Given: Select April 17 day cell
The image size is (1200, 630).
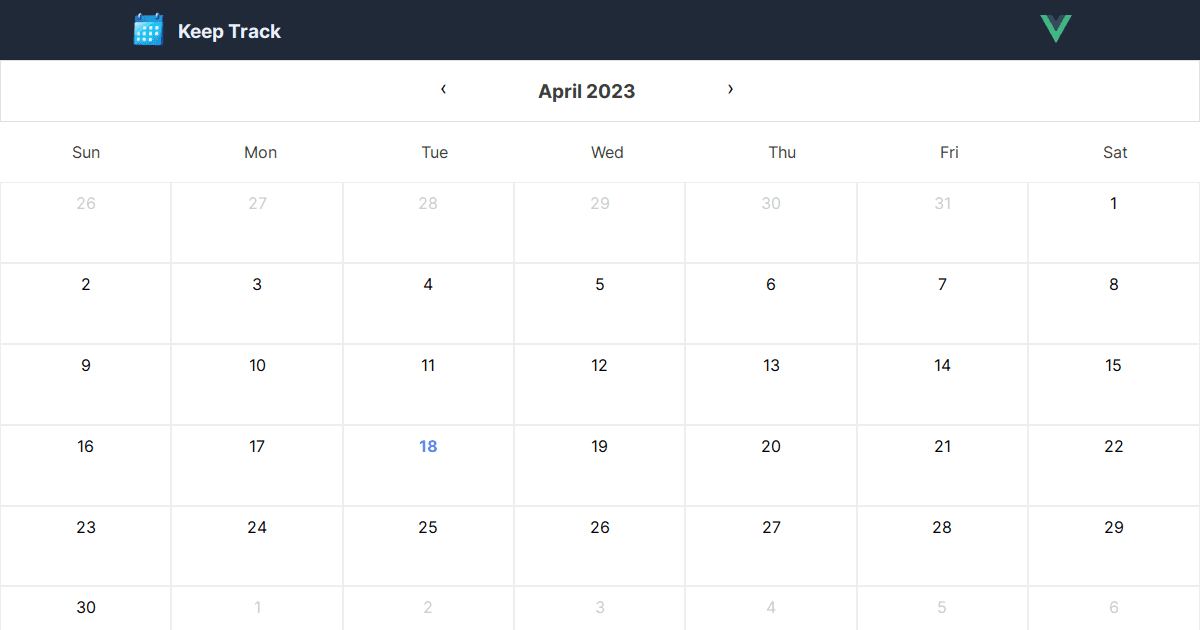Looking at the screenshot, I should (x=257, y=466).
